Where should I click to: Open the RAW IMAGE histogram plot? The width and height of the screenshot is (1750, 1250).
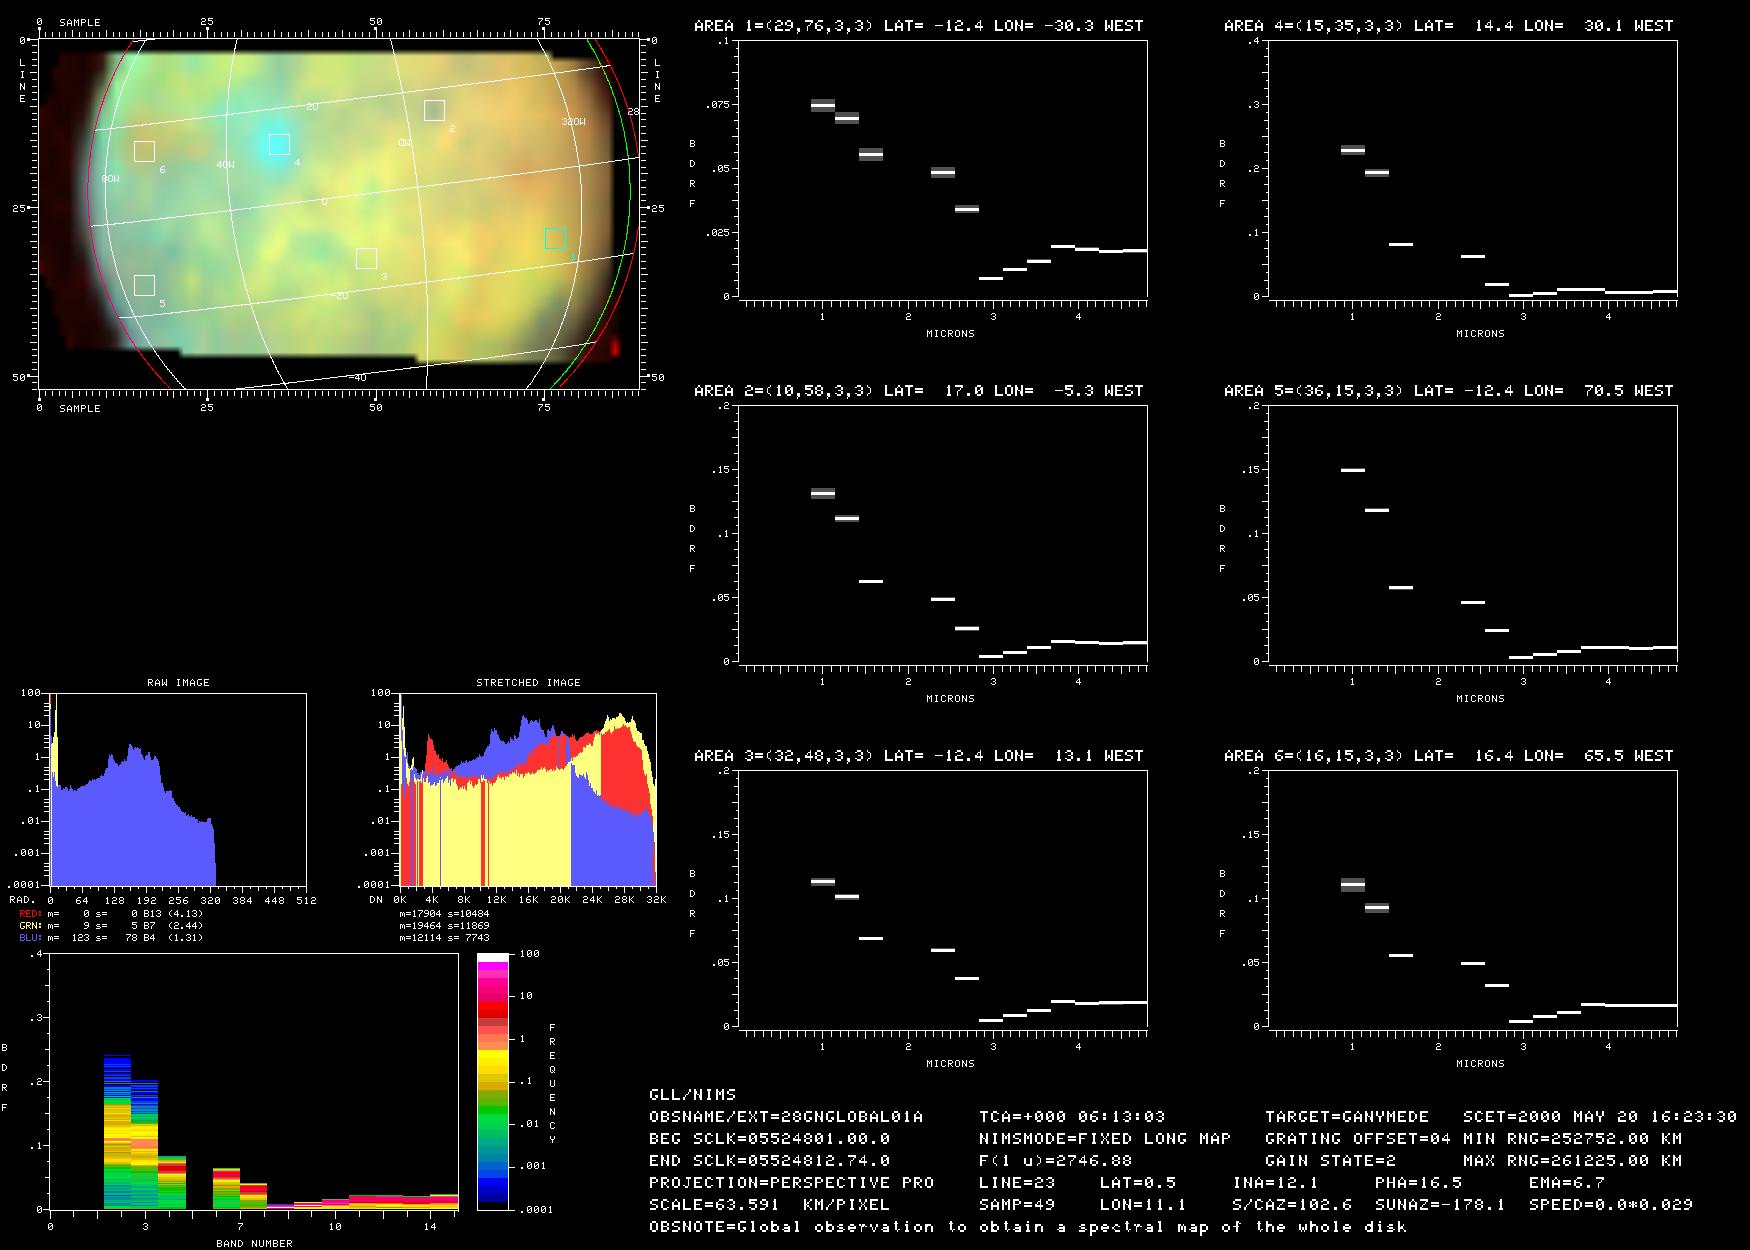coord(178,788)
